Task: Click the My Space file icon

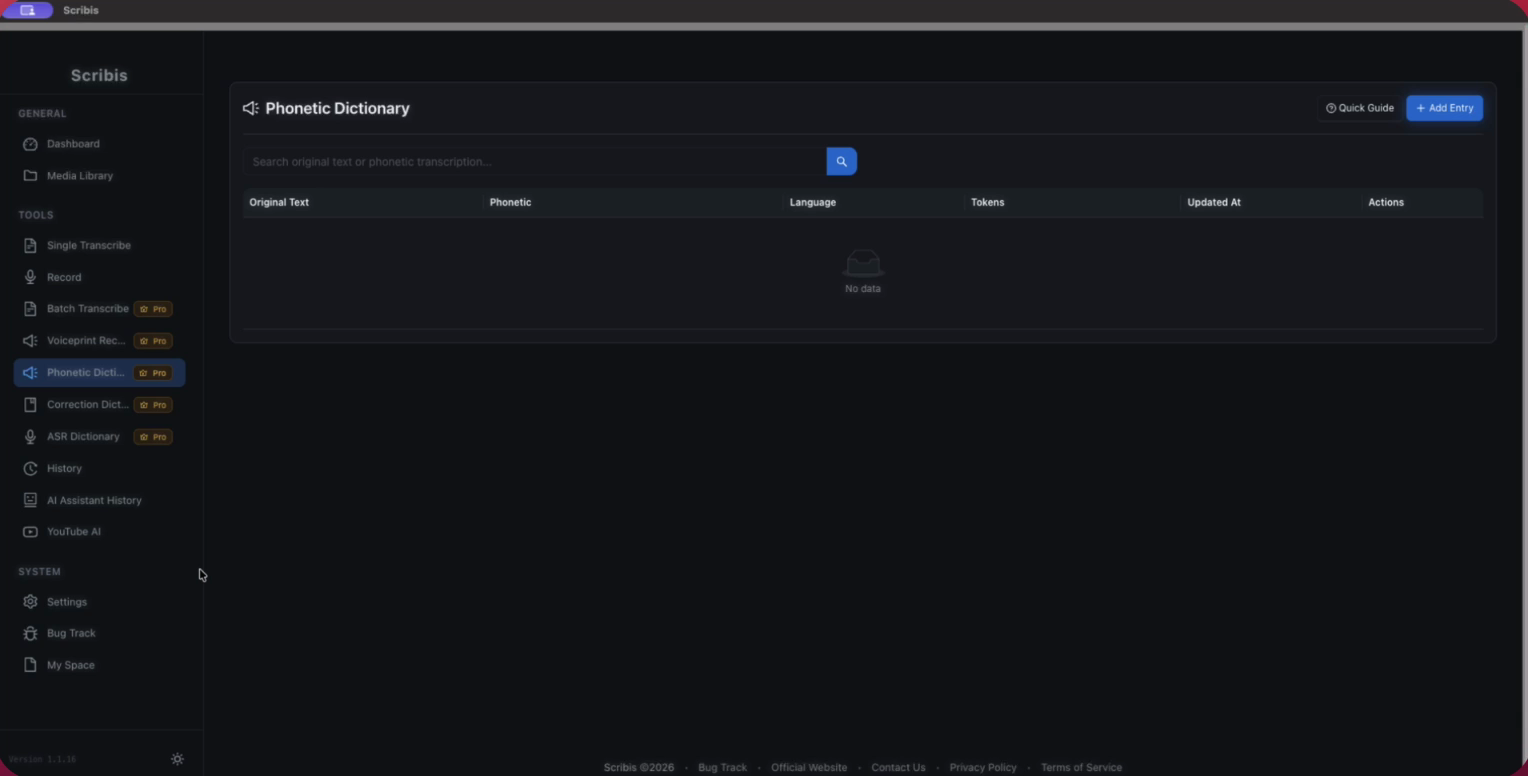Action: coord(30,665)
